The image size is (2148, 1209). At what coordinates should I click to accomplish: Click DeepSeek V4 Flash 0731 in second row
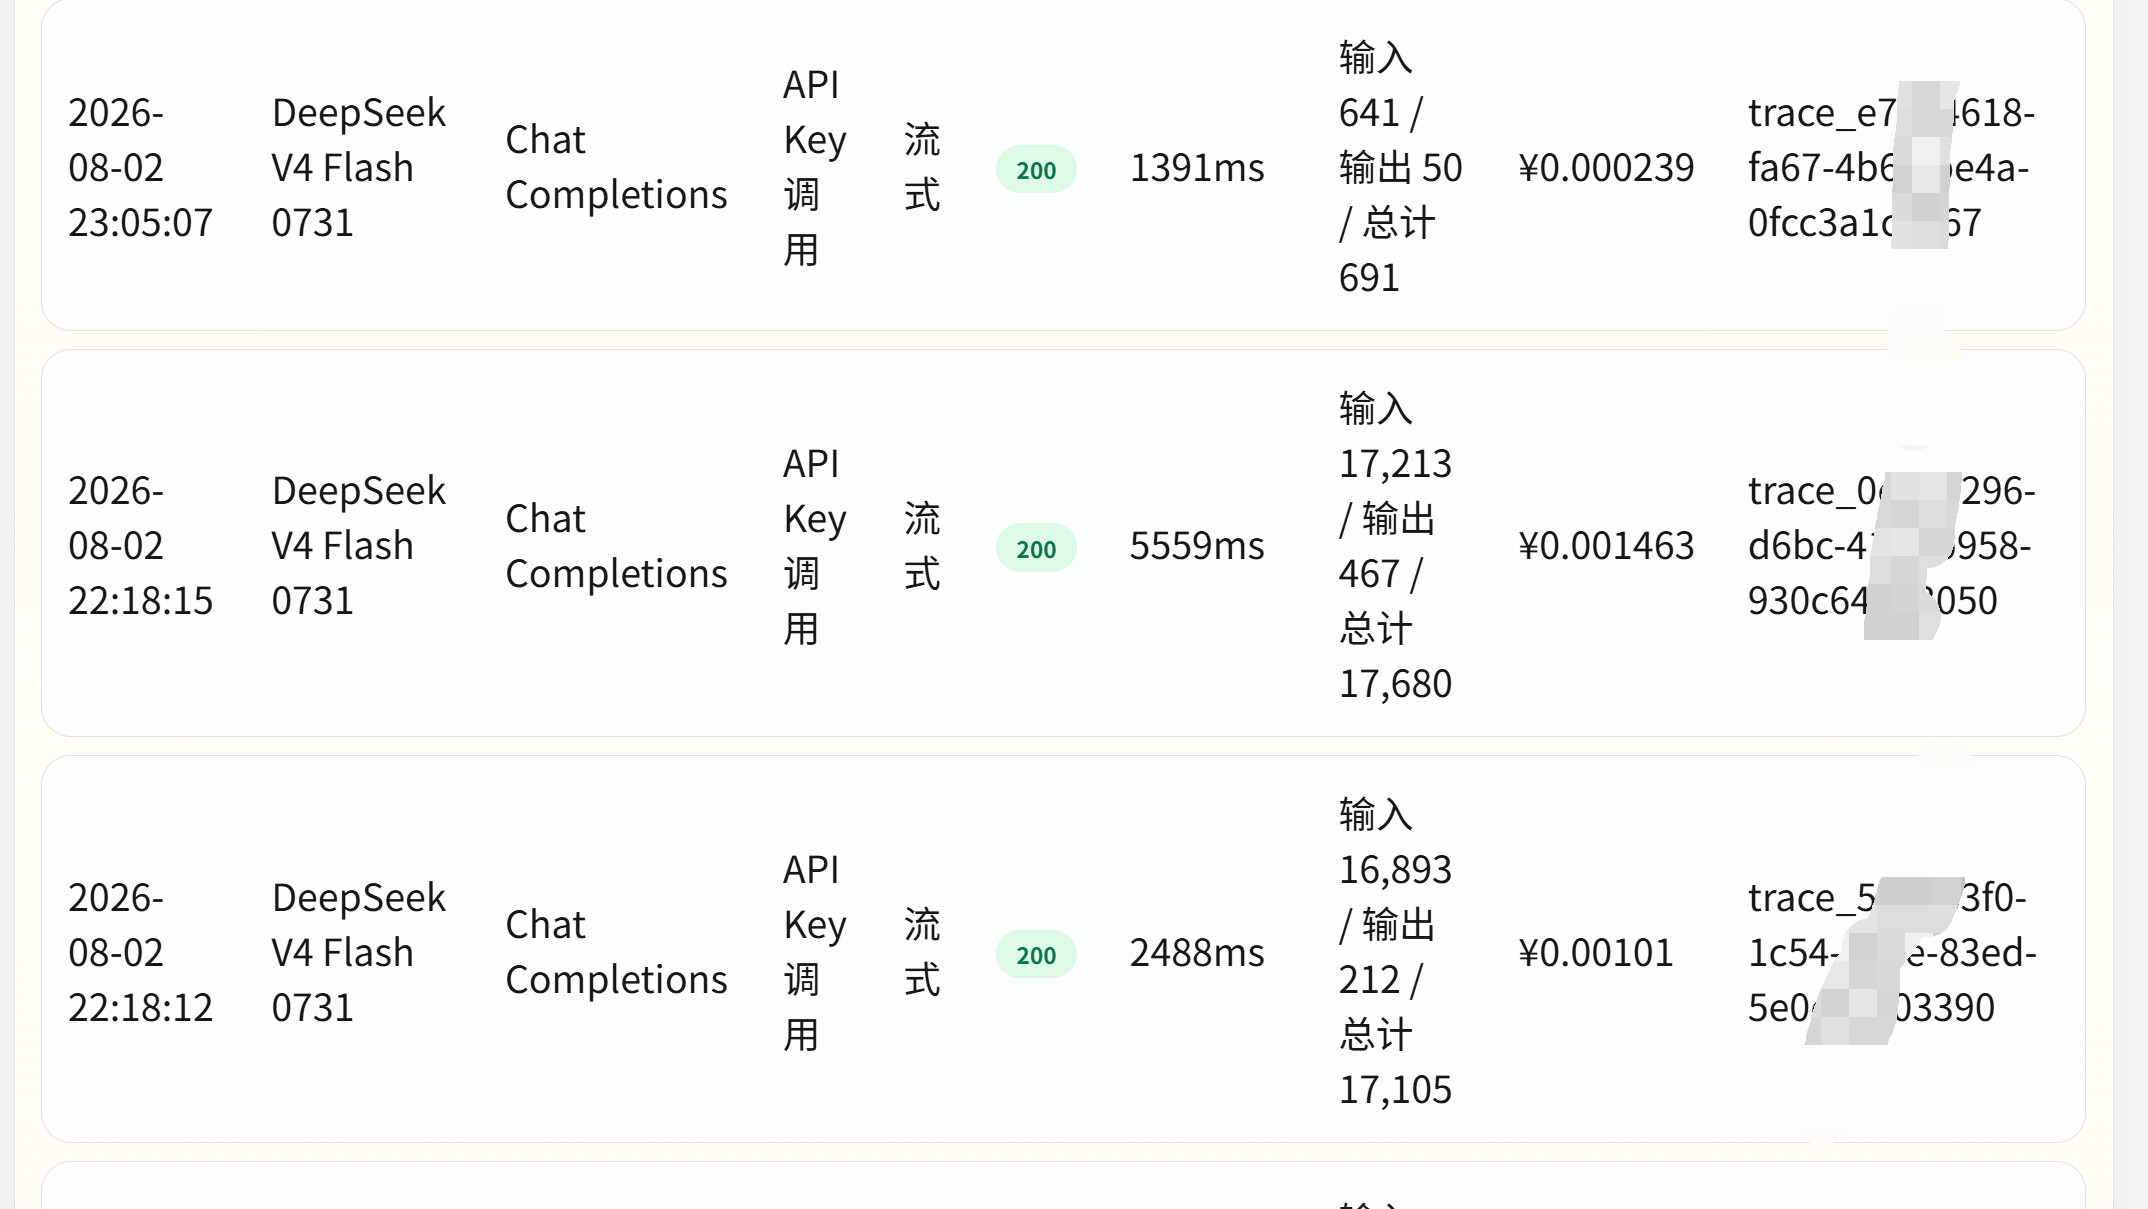[x=358, y=546]
